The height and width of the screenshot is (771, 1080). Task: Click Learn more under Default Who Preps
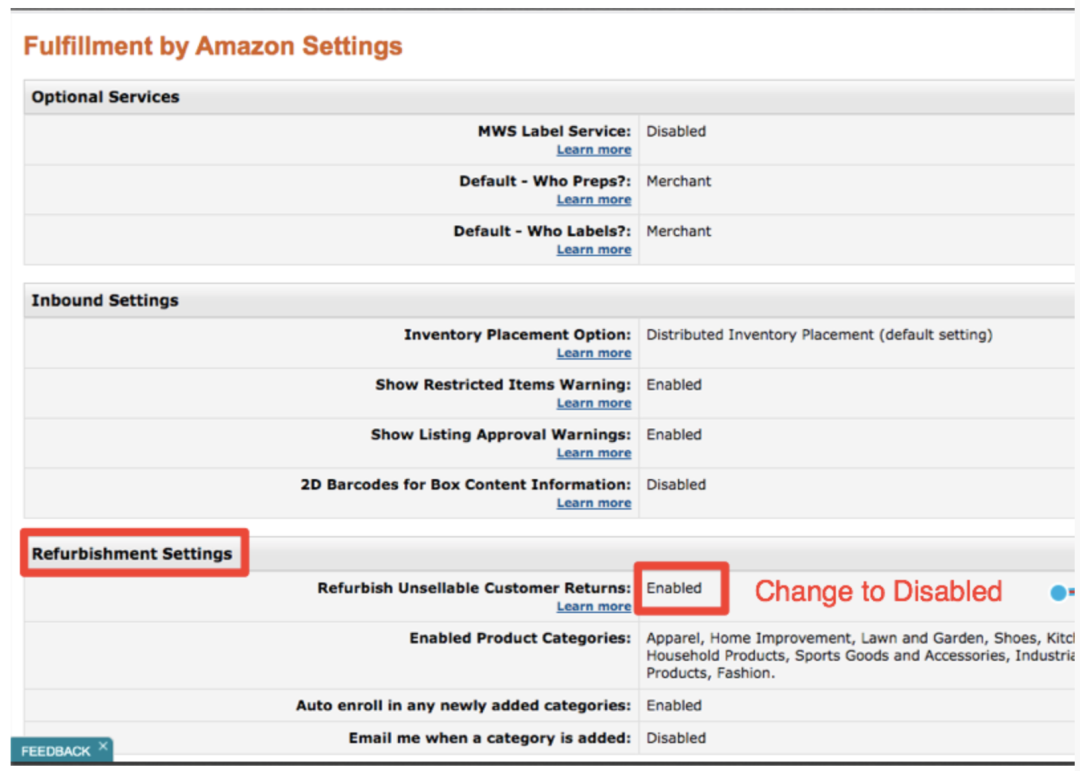pyautogui.click(x=594, y=200)
